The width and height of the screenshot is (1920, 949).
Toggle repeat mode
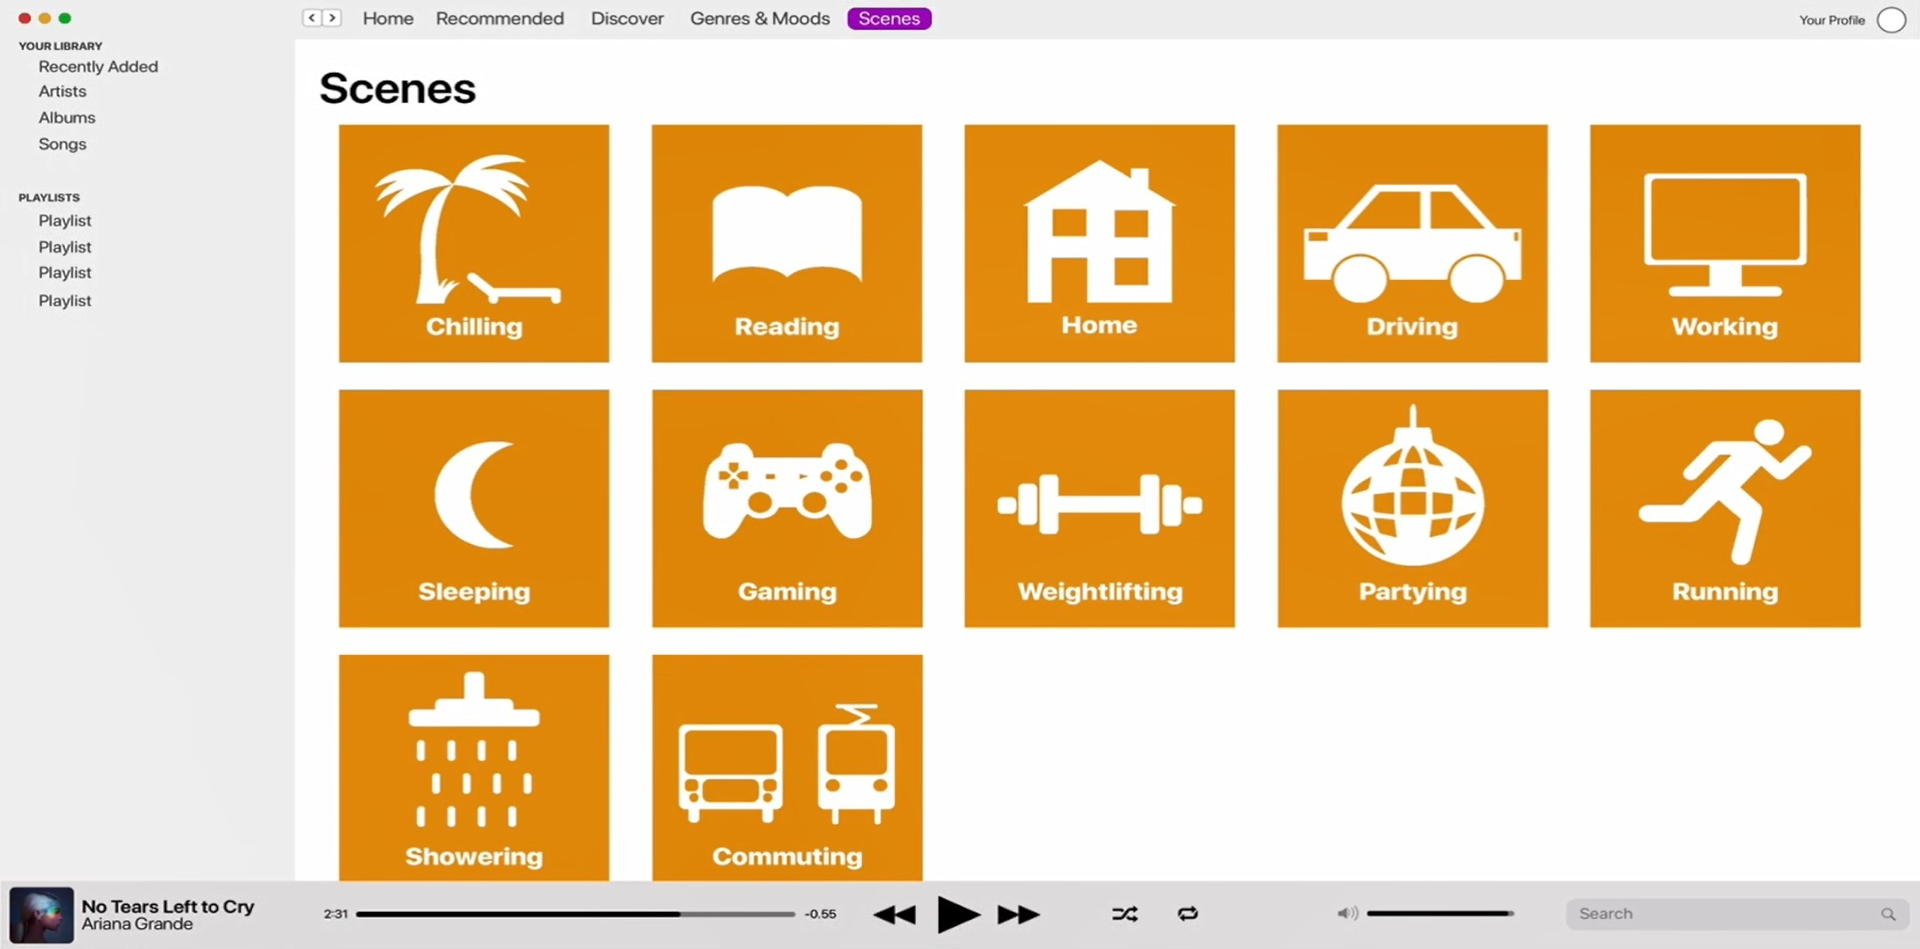pyautogui.click(x=1187, y=914)
